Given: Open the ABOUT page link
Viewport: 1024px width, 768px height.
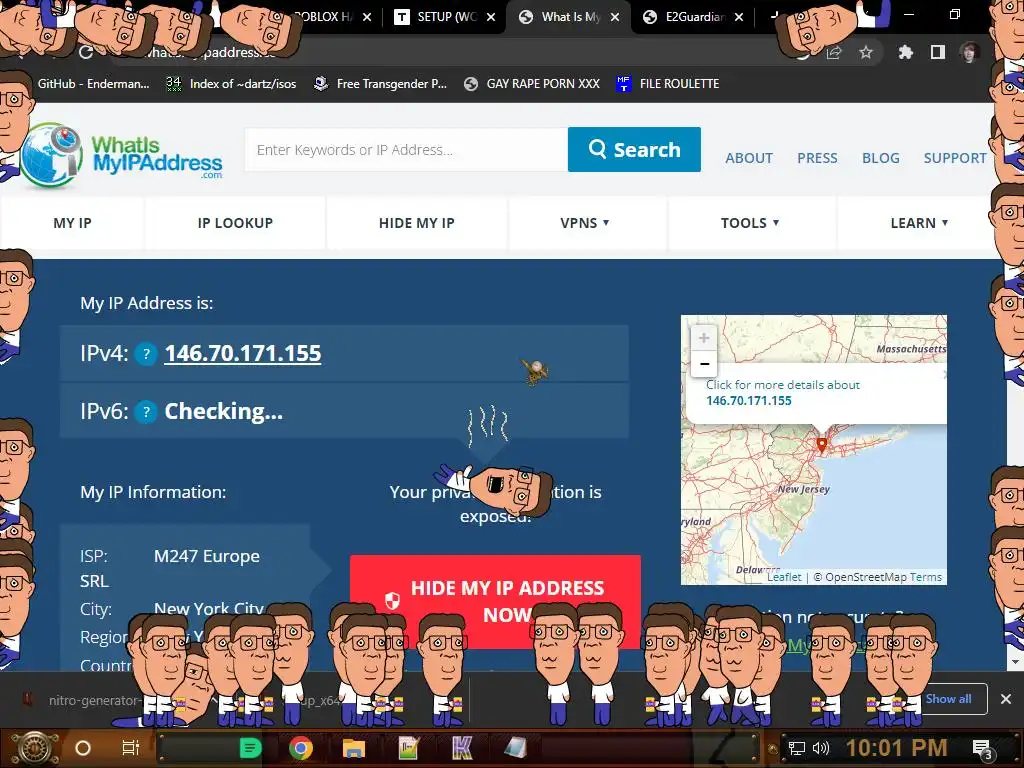Looking at the screenshot, I should click(x=749, y=158).
